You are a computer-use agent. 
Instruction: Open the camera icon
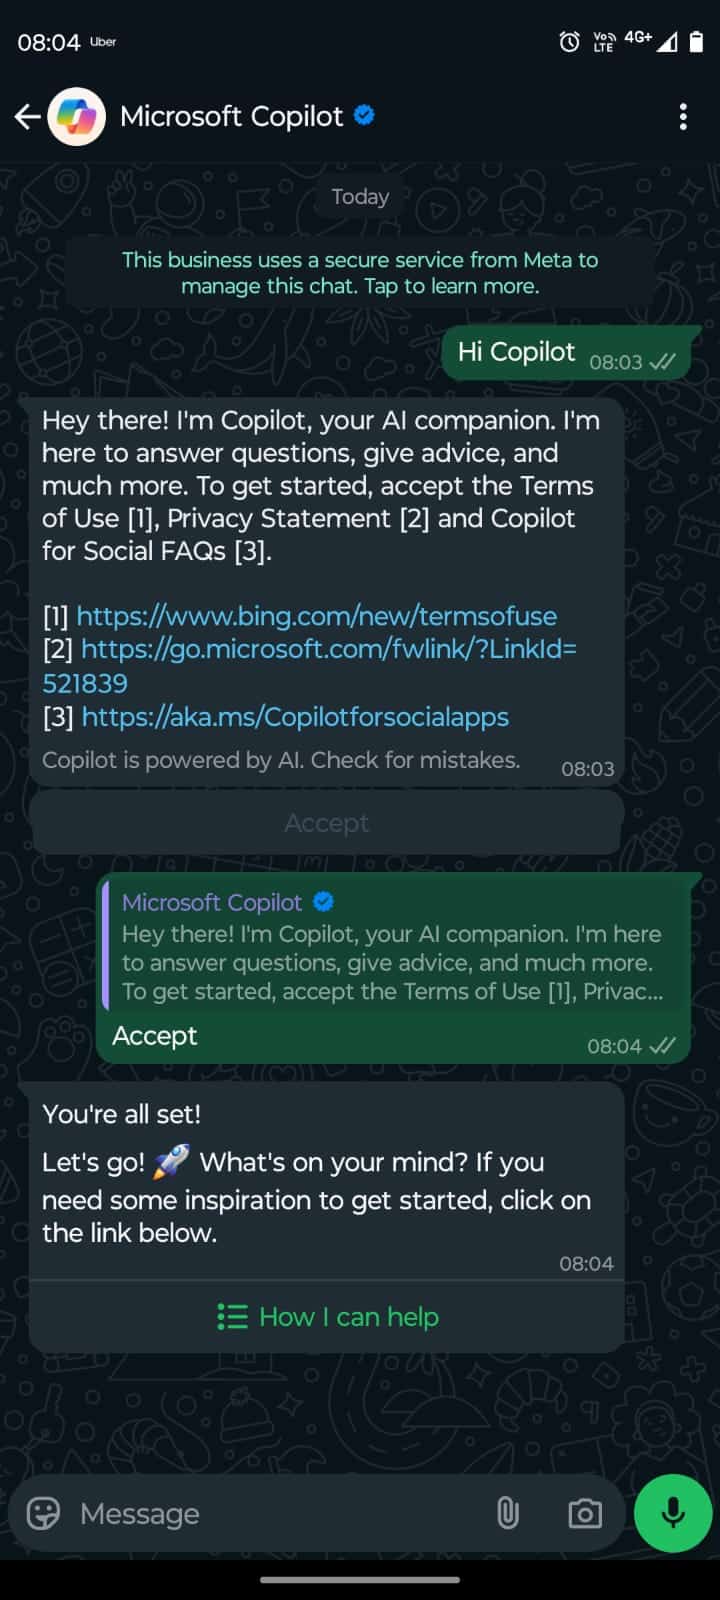tap(585, 1513)
